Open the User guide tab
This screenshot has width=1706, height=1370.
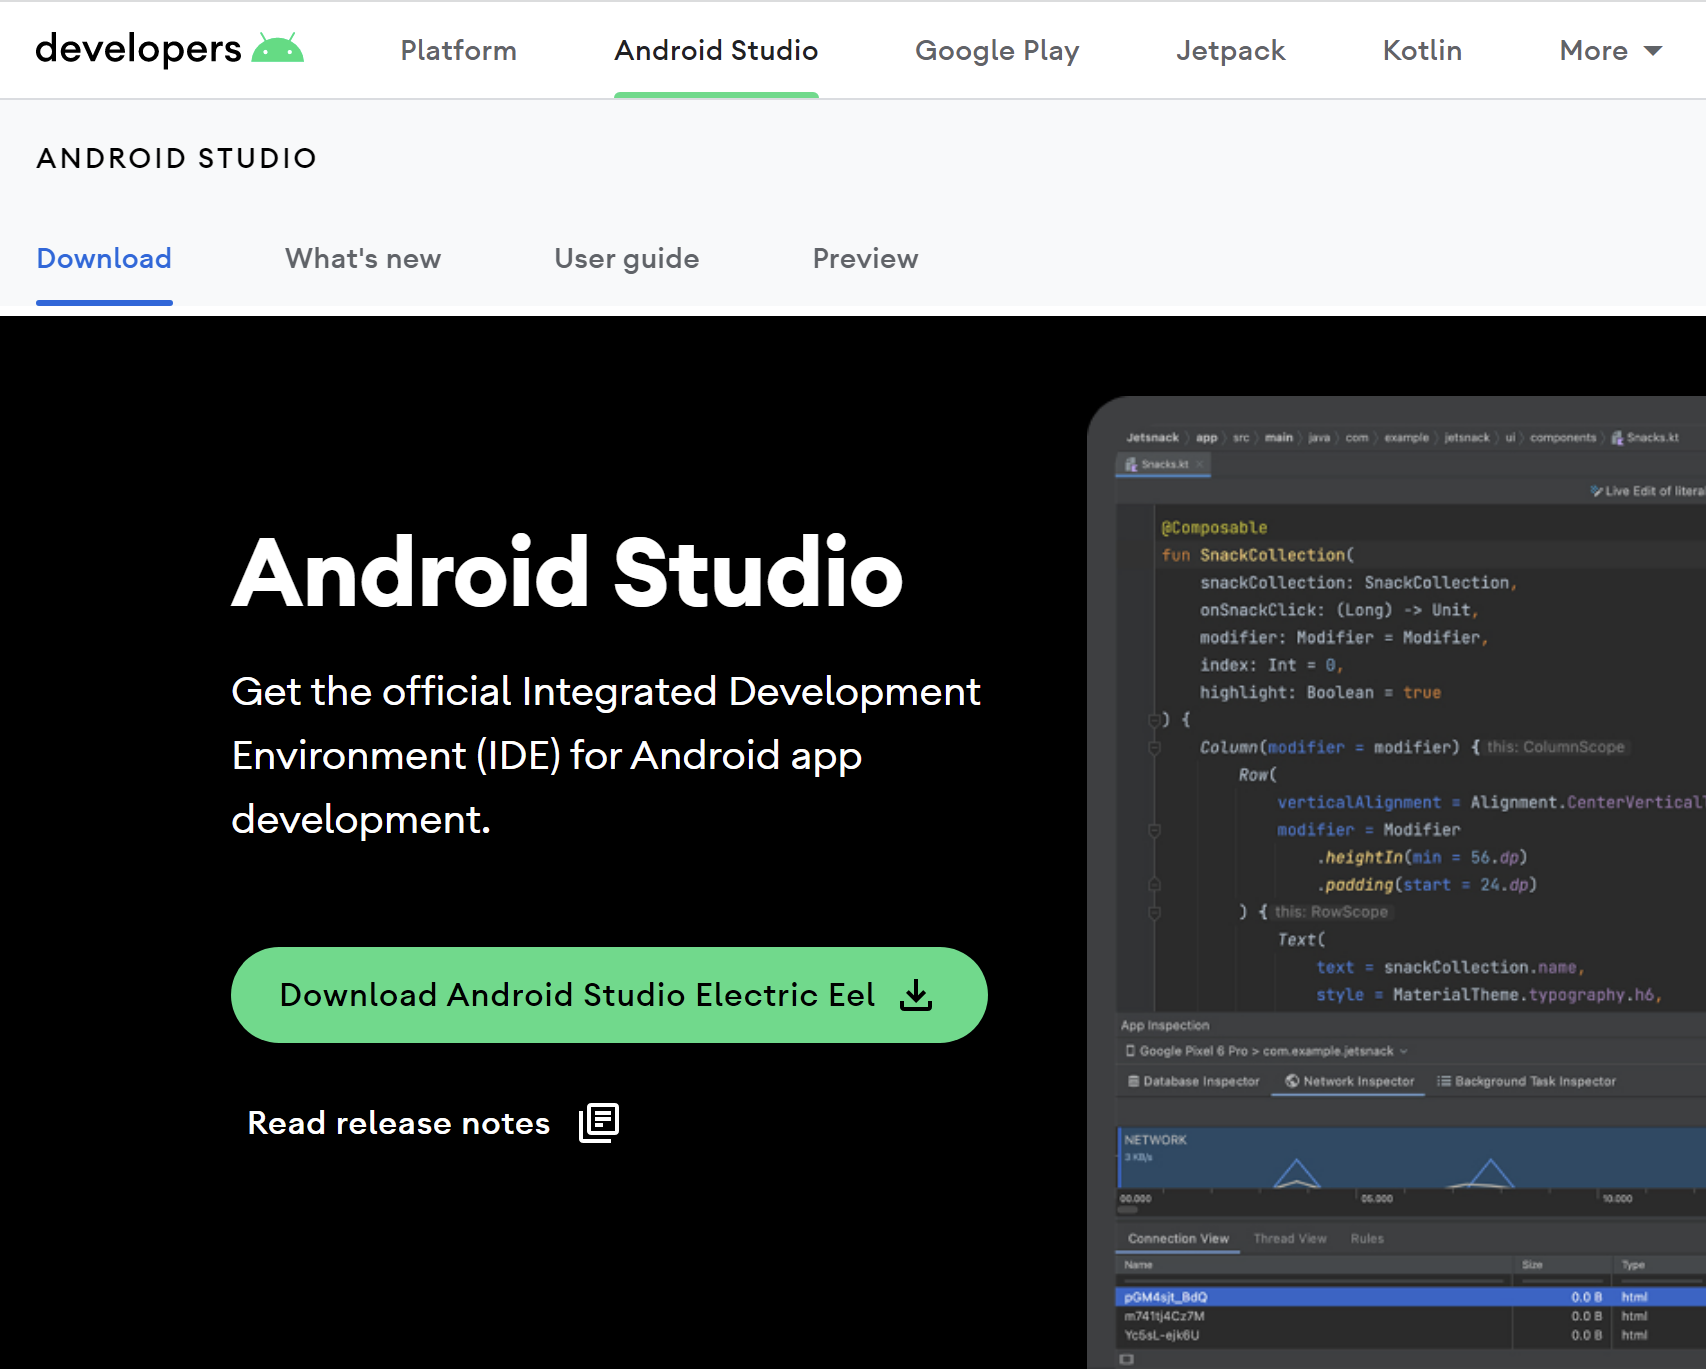click(627, 259)
